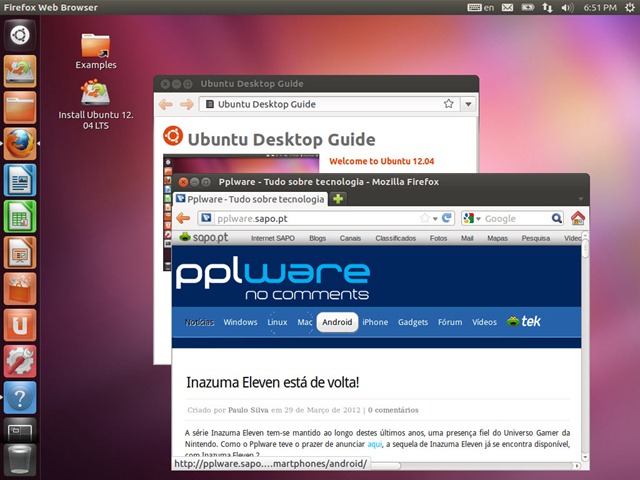
Task: Click the Firefox icon in the launcher
Action: click(20, 144)
